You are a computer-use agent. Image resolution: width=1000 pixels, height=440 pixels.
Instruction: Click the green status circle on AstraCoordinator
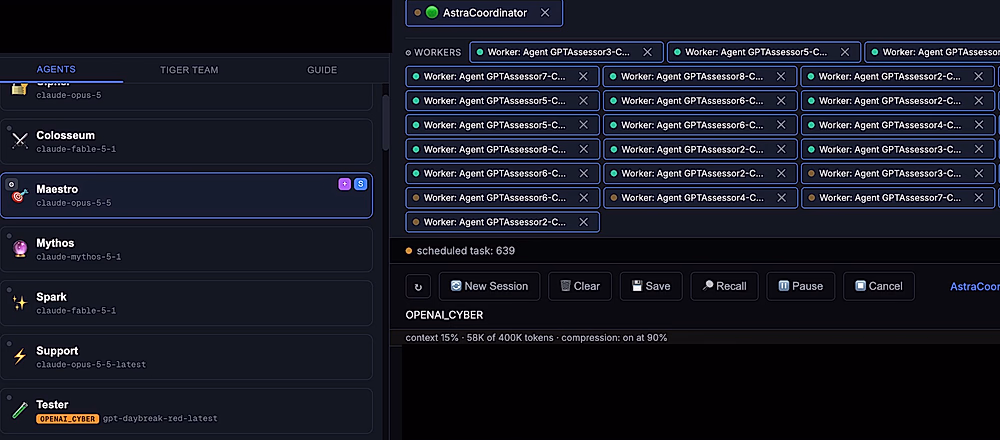tap(432, 12)
